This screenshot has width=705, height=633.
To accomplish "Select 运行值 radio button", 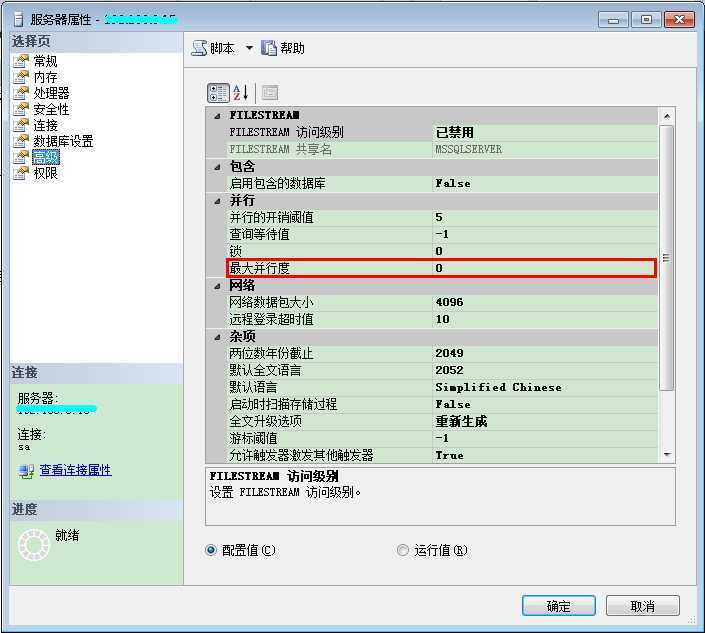I will coord(403,550).
